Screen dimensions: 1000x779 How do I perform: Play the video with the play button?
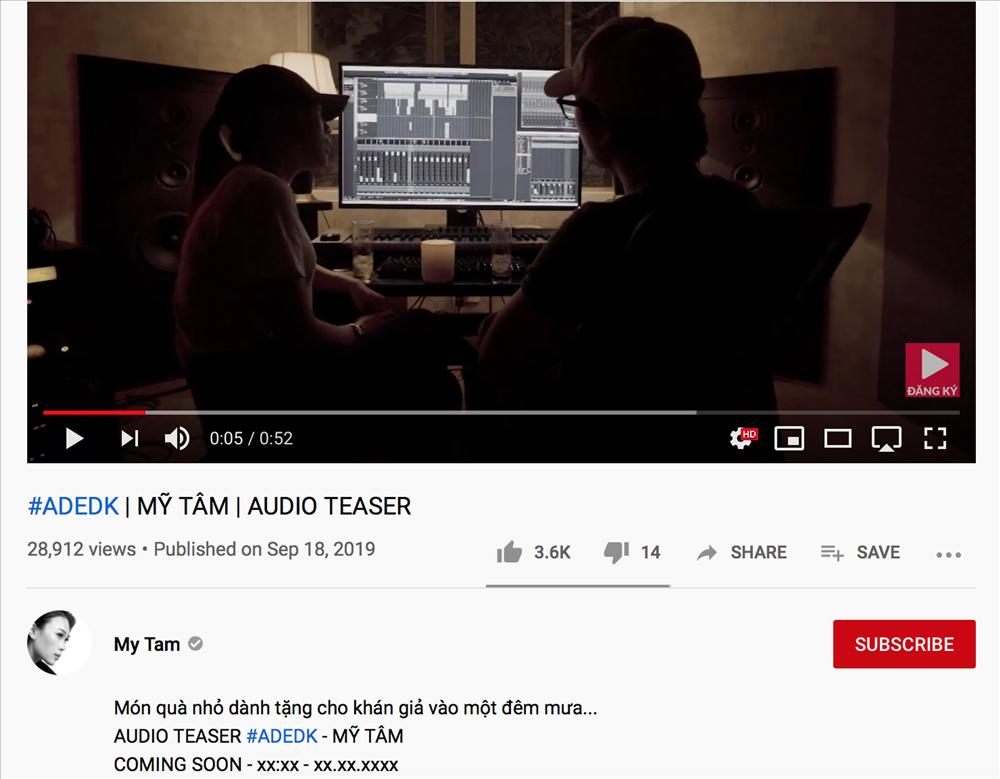[x=74, y=438]
